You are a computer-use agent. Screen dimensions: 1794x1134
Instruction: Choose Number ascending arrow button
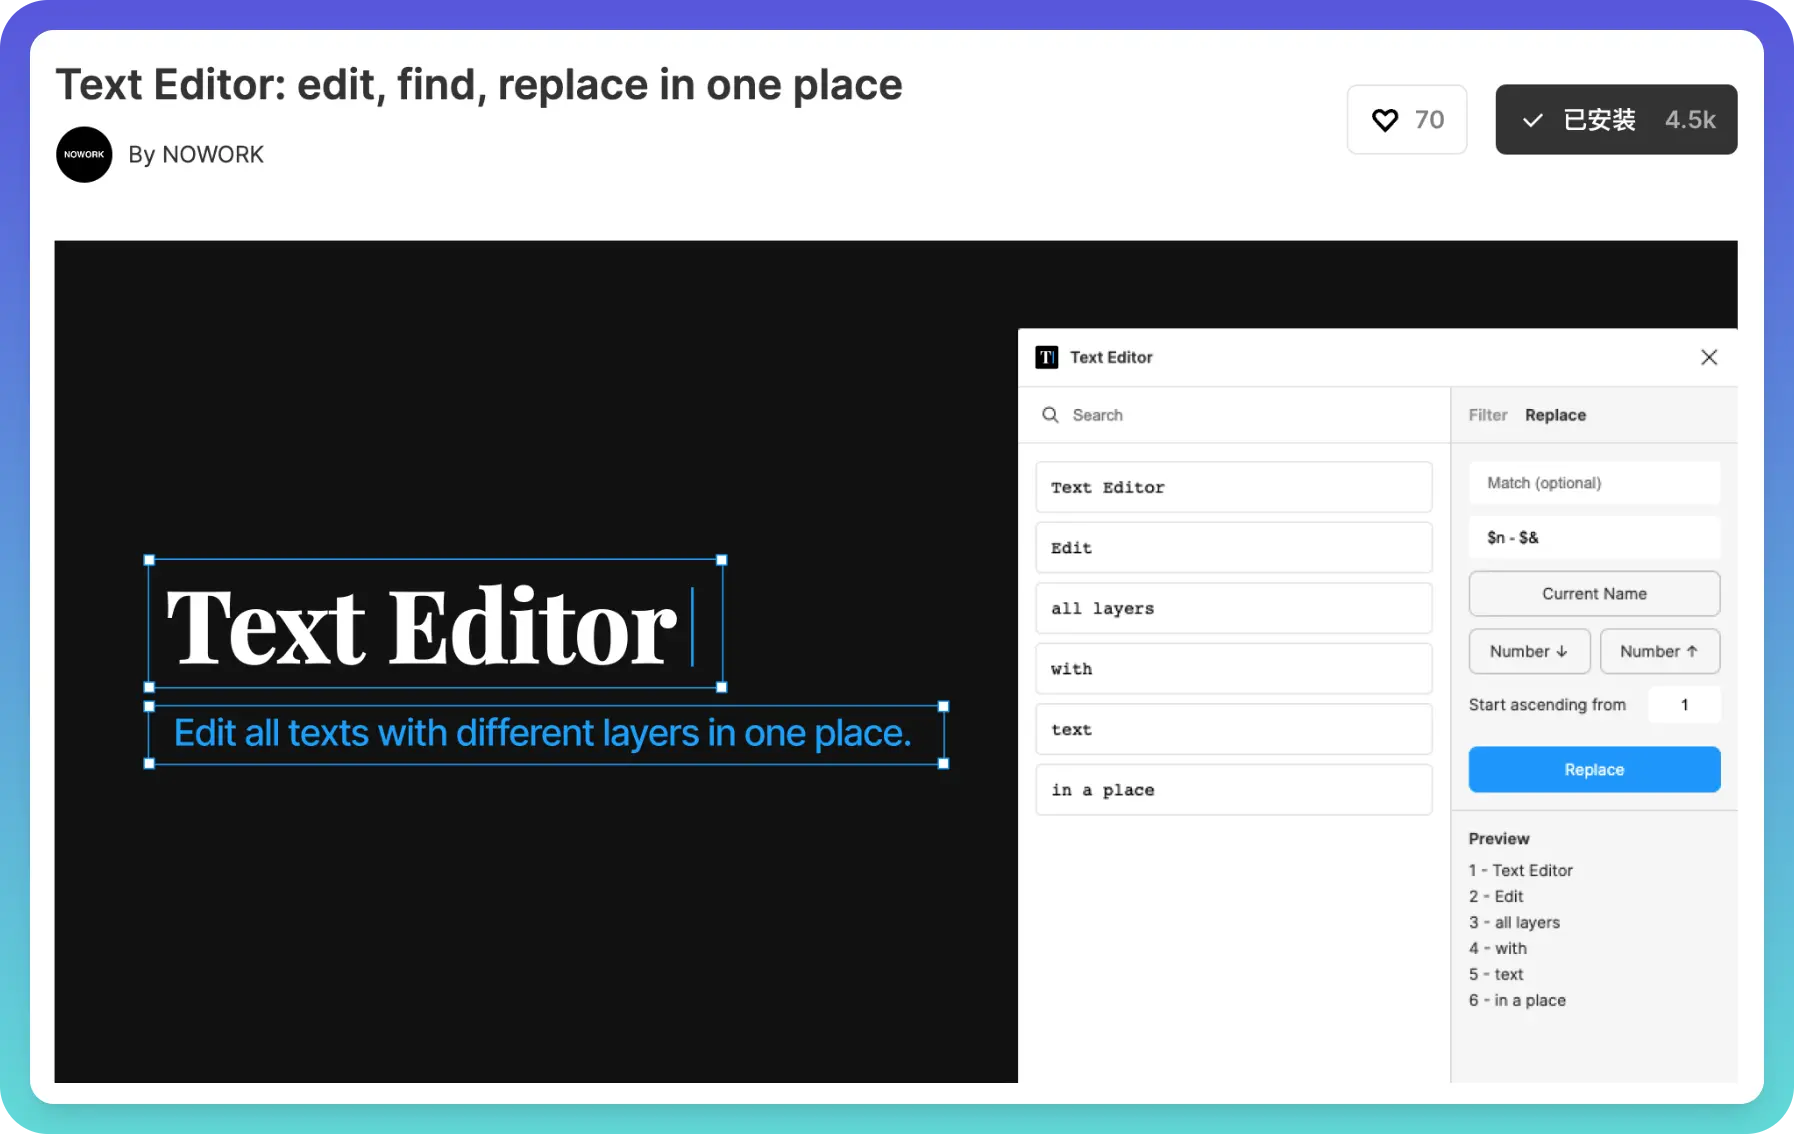(x=1659, y=652)
